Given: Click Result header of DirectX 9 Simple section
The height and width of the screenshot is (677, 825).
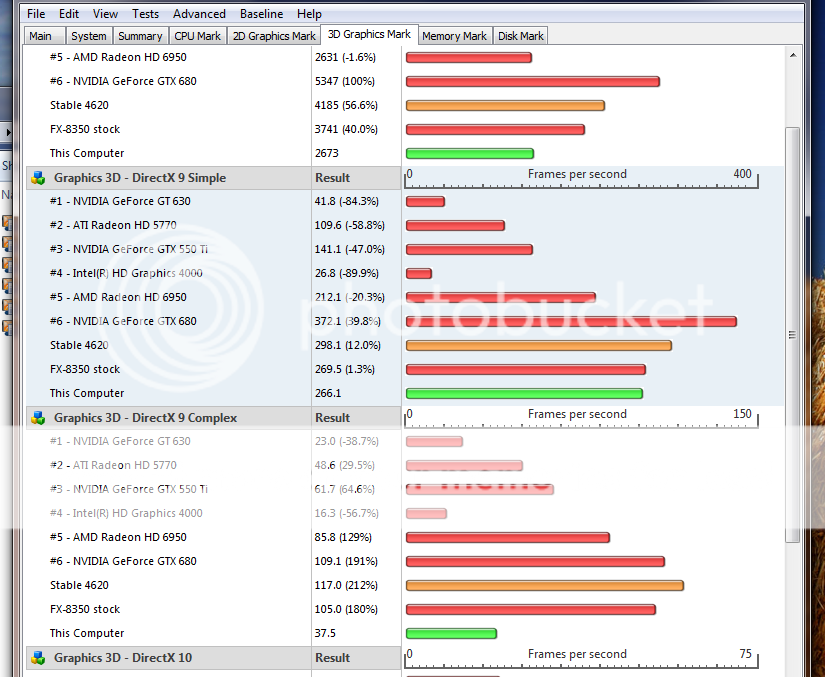Looking at the screenshot, I should [333, 178].
